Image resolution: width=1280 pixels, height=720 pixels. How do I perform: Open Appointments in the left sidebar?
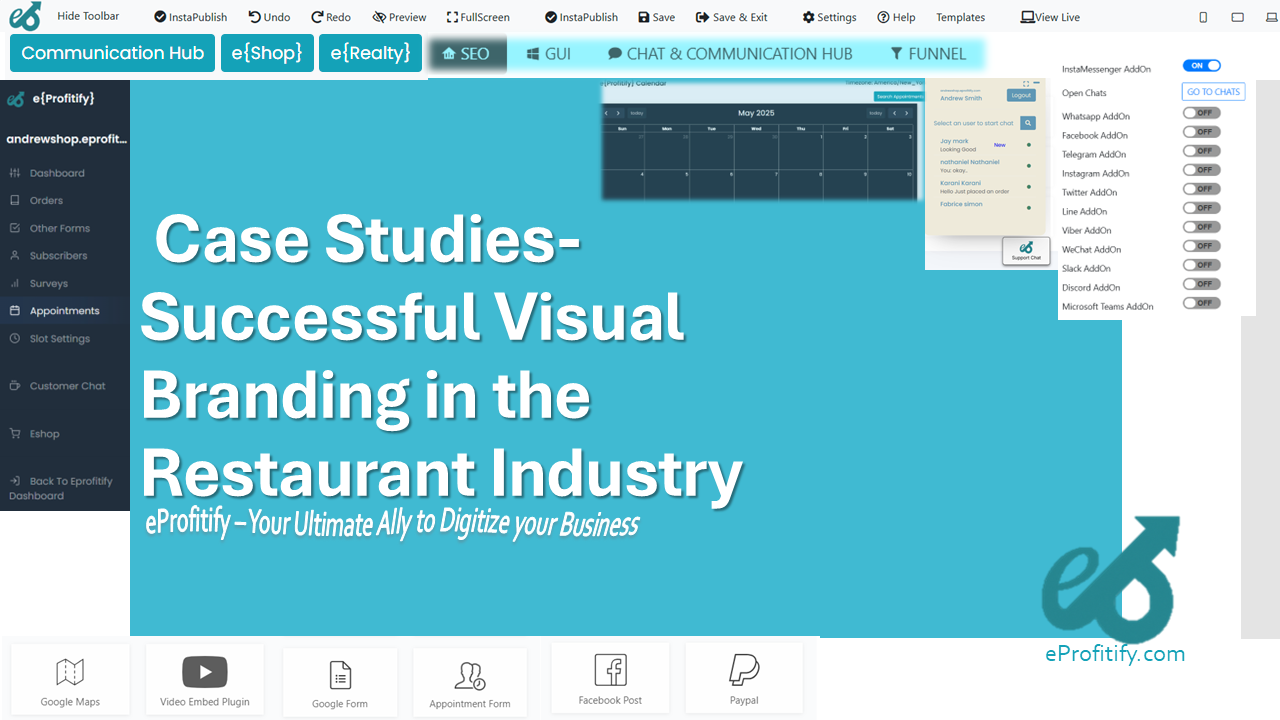[64, 310]
